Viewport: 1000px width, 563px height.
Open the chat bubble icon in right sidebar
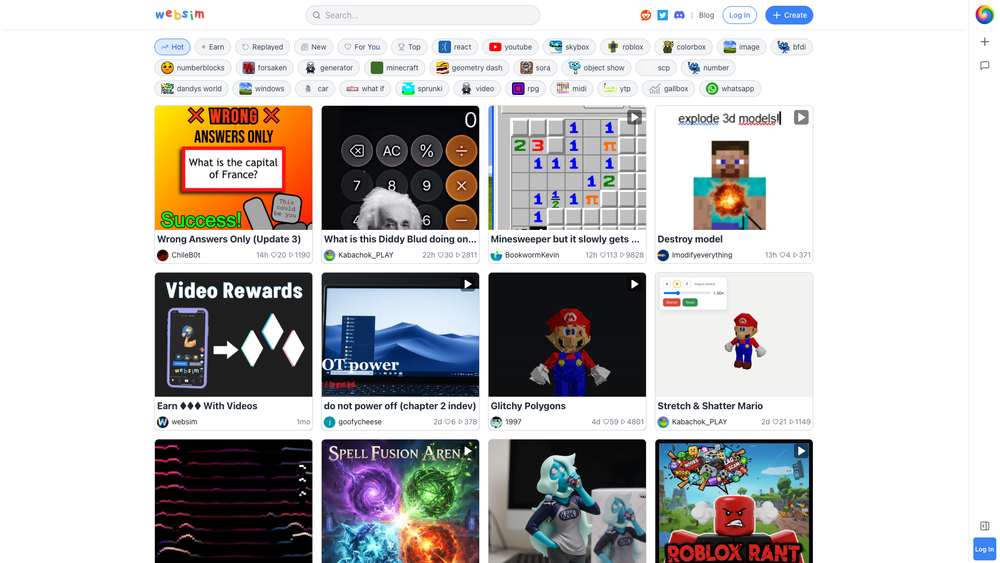[x=985, y=66]
